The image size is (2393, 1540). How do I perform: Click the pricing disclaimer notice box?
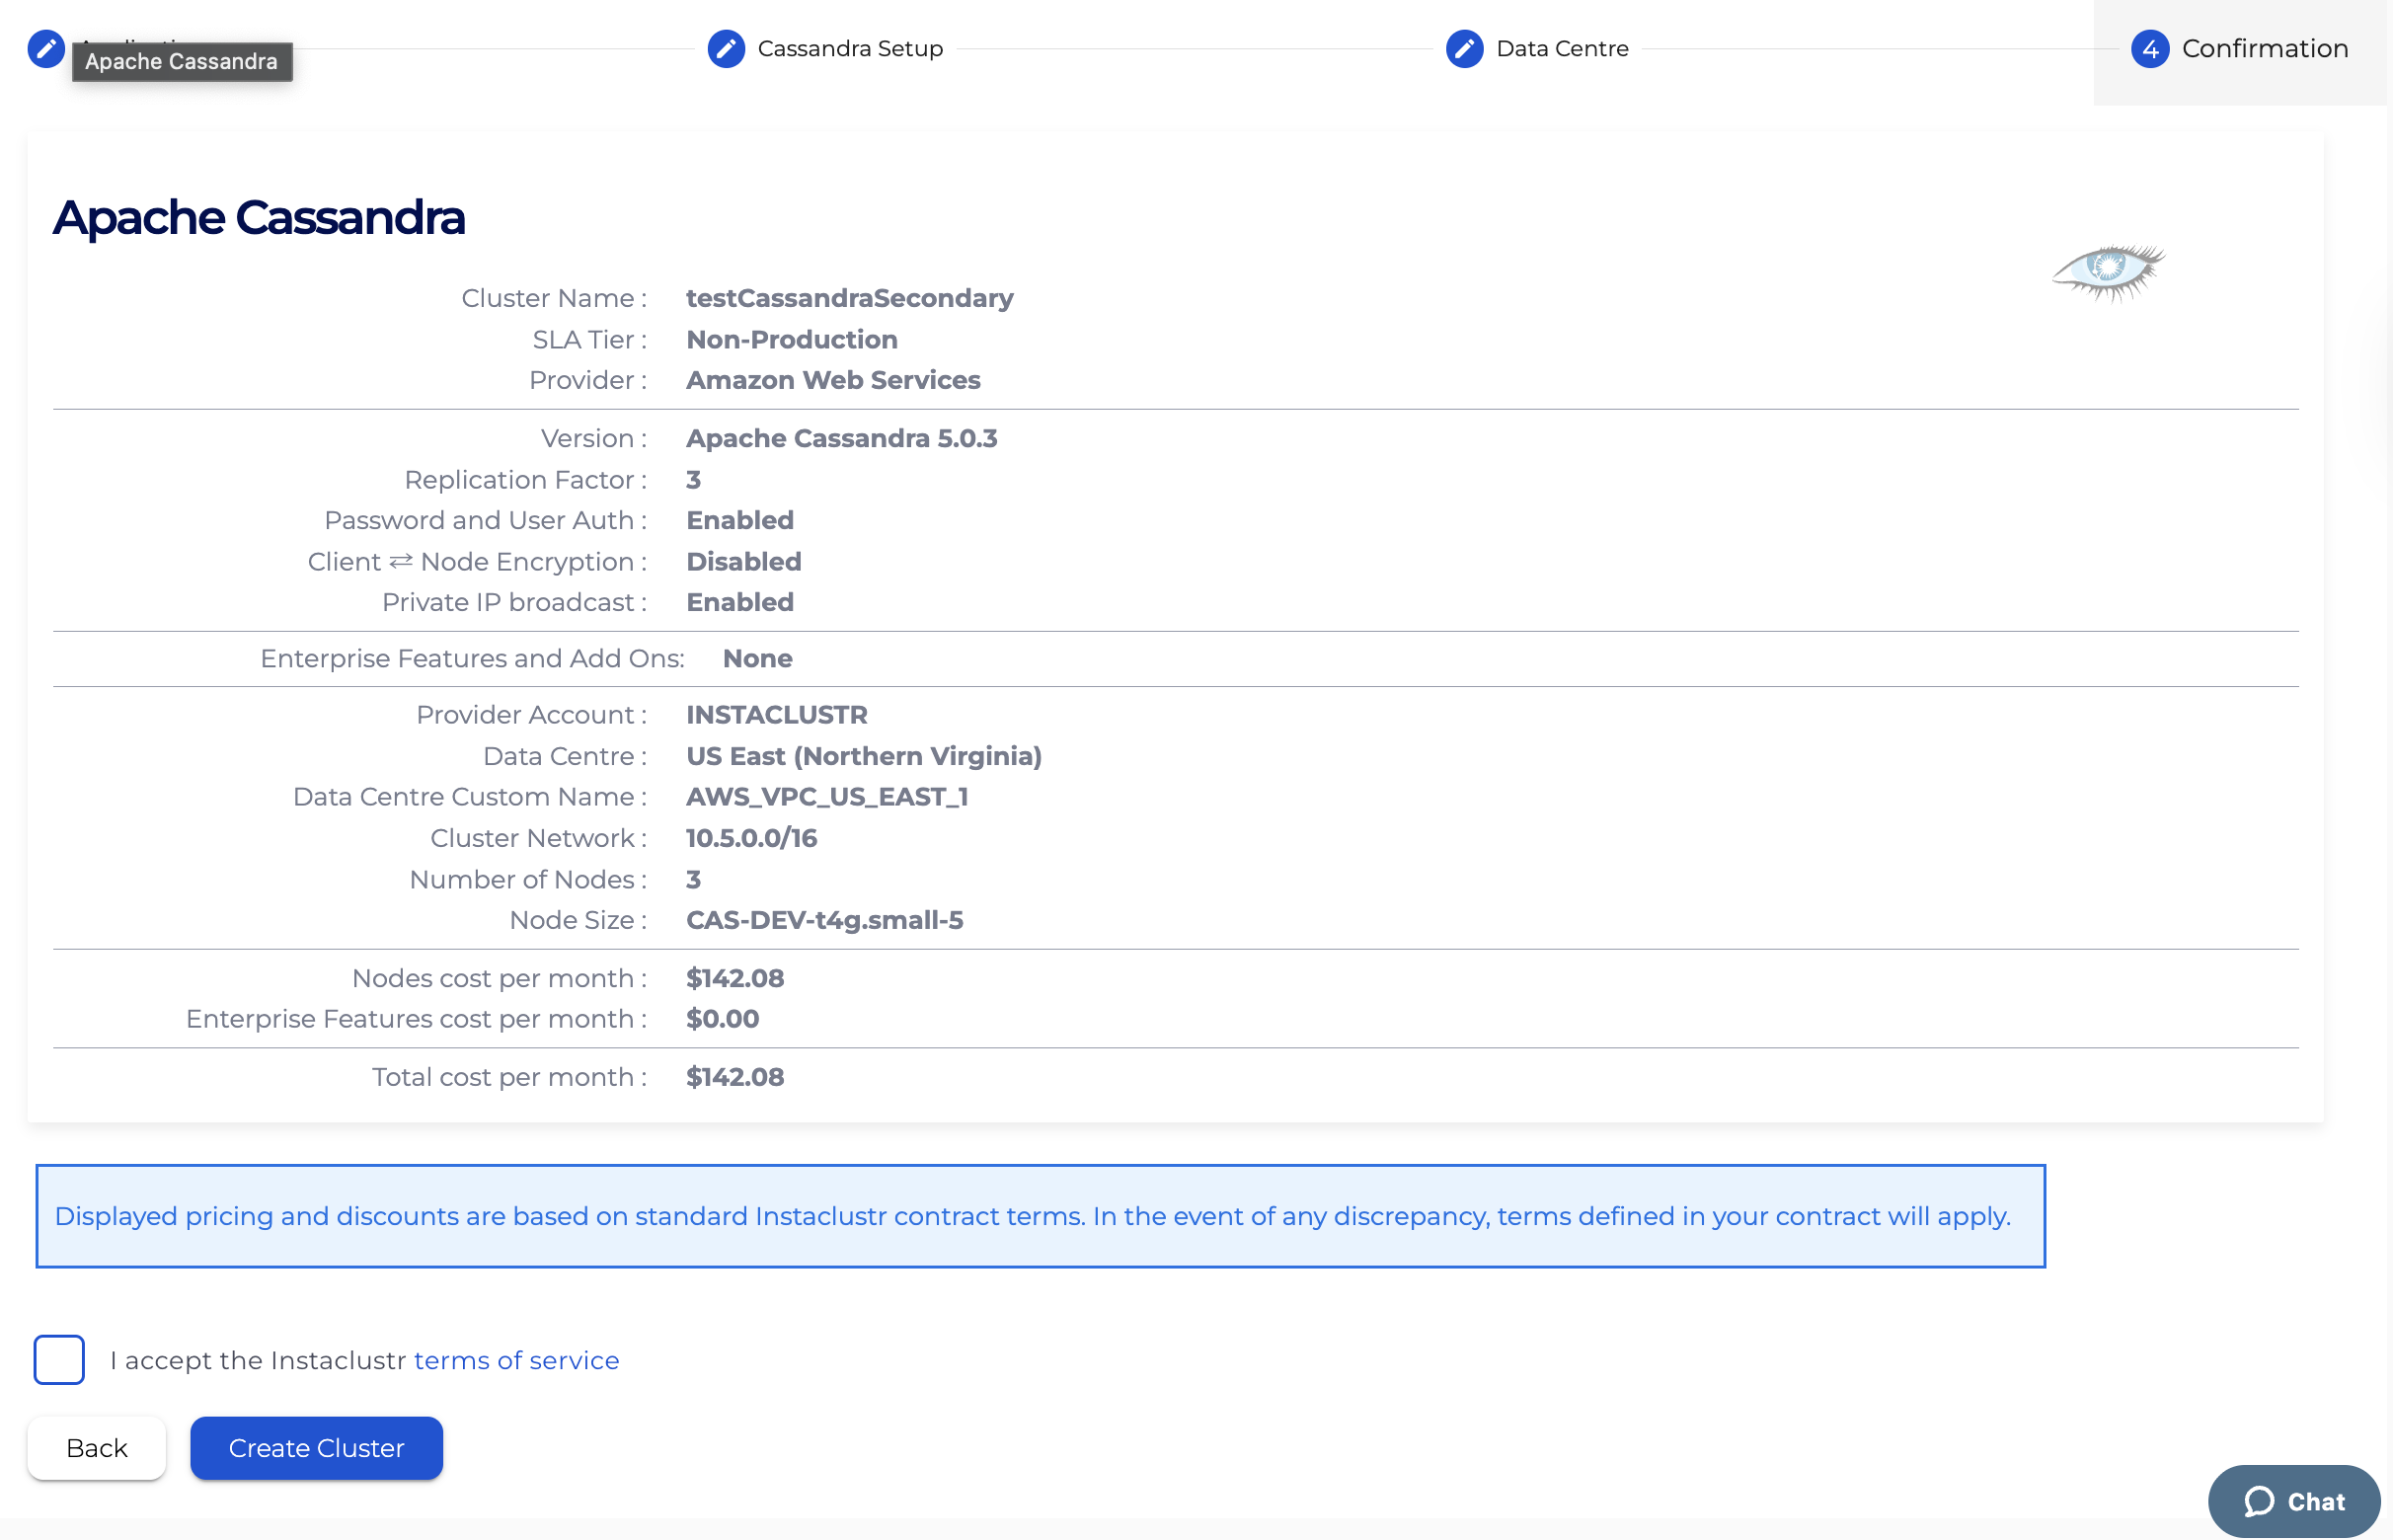tap(1040, 1216)
